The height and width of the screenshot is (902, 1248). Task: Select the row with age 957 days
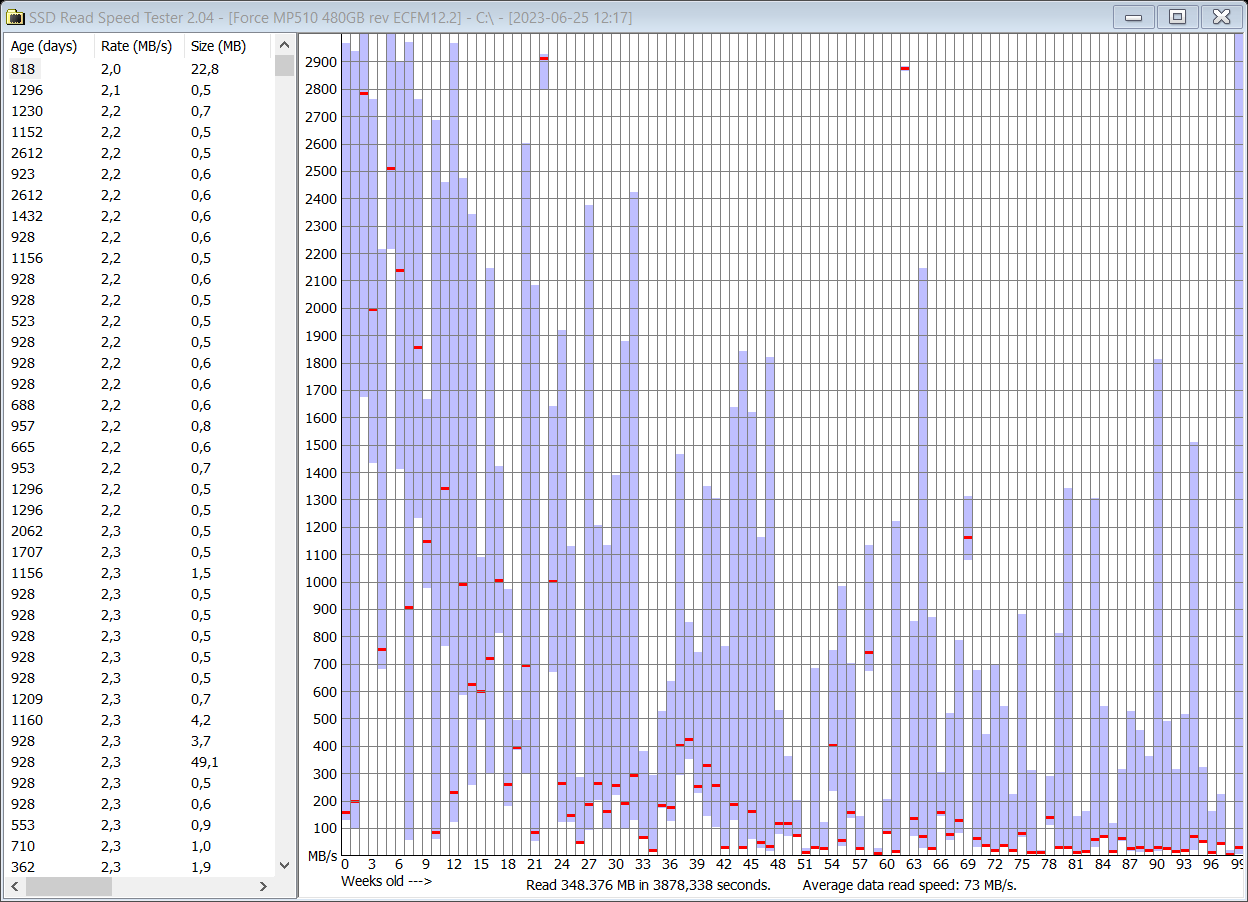click(x=140, y=426)
